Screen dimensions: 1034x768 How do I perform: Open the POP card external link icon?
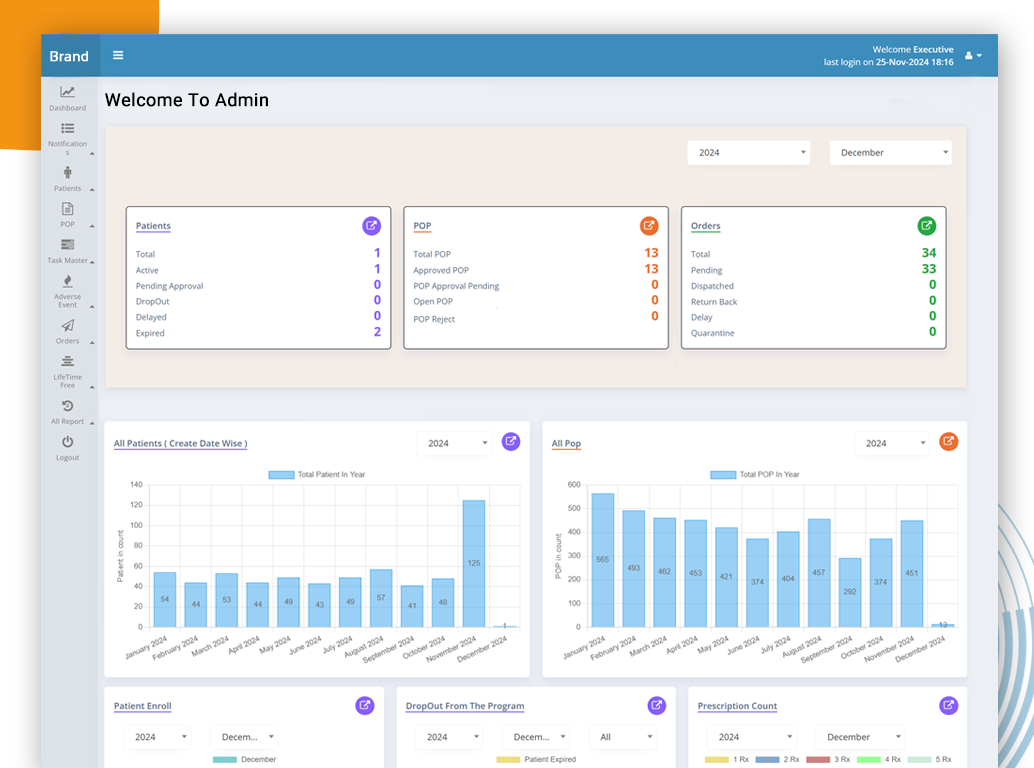(650, 226)
